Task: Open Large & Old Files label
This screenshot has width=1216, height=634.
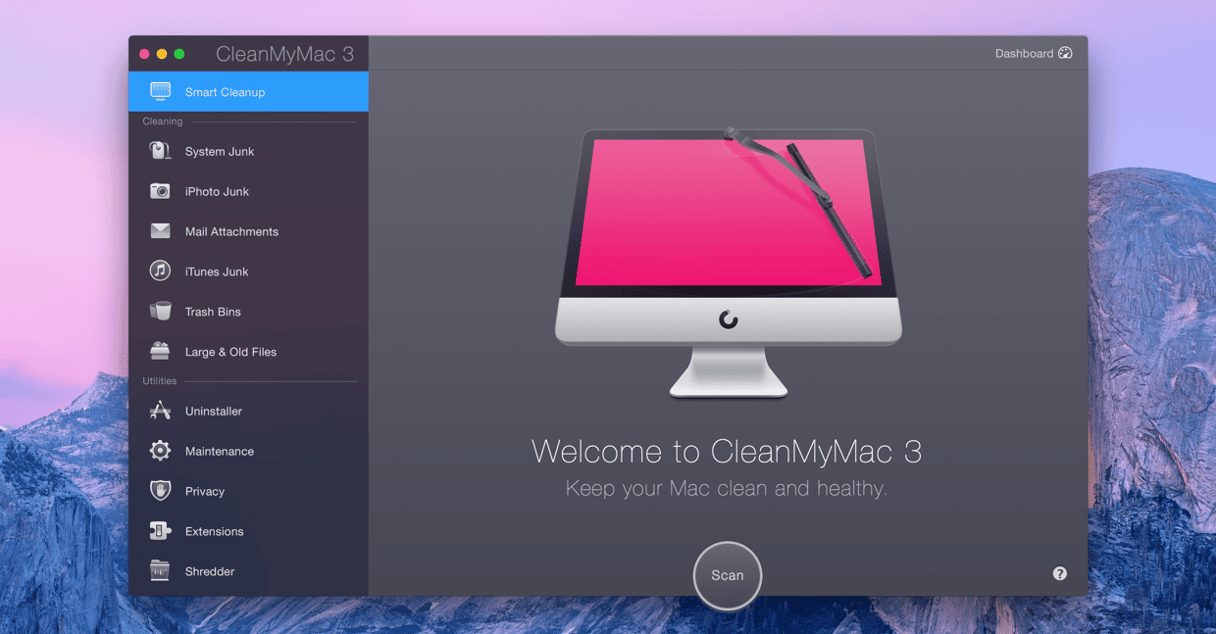Action: [x=231, y=352]
